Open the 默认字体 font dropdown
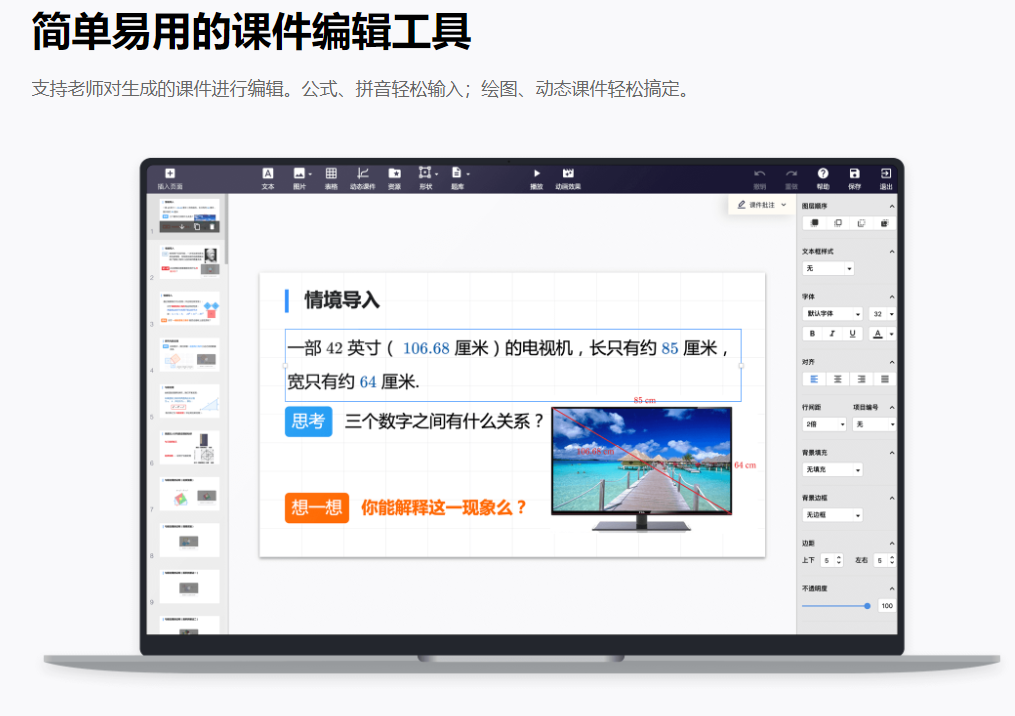 coord(833,313)
